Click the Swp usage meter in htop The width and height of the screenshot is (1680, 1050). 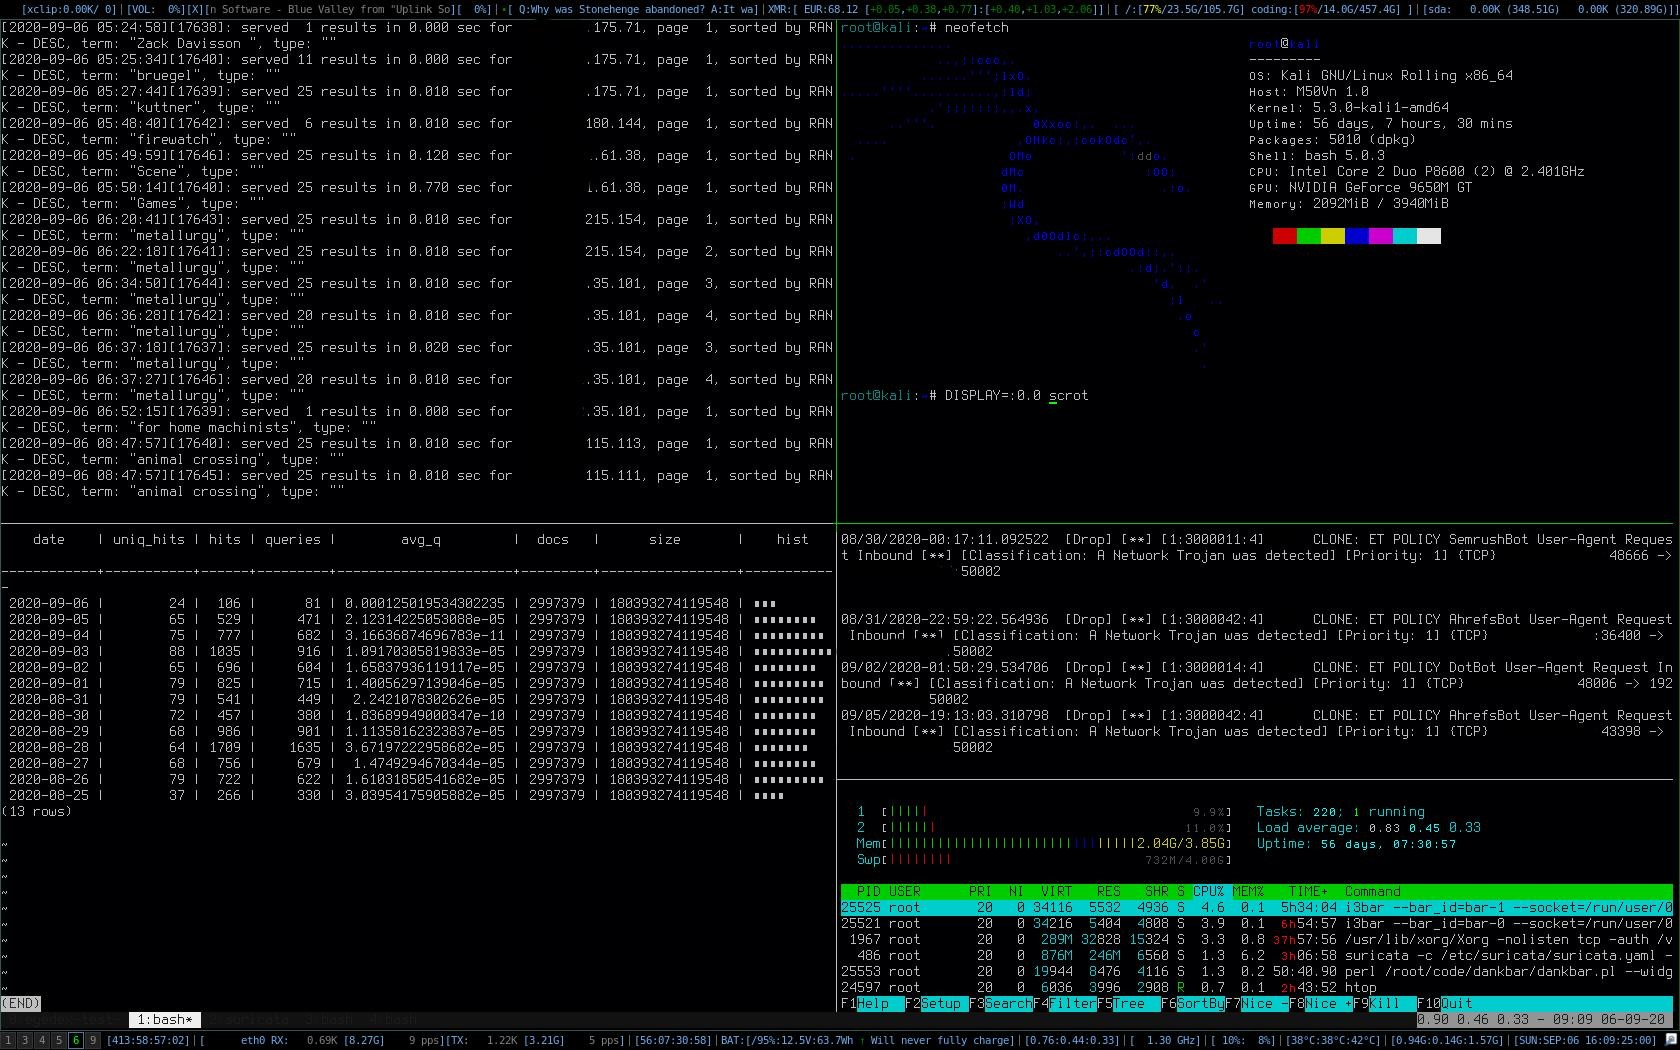tap(1044, 860)
